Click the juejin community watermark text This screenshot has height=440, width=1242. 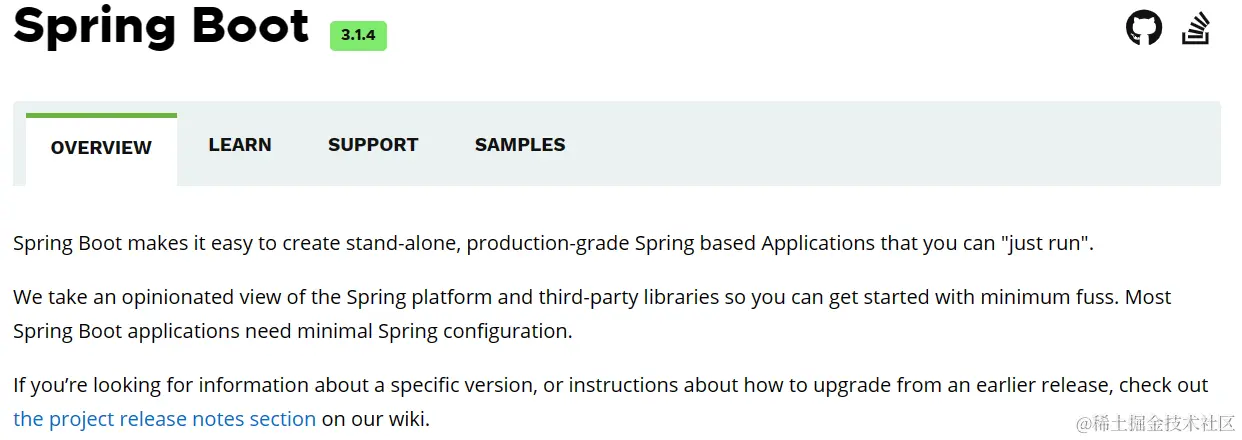[x=1156, y=423]
